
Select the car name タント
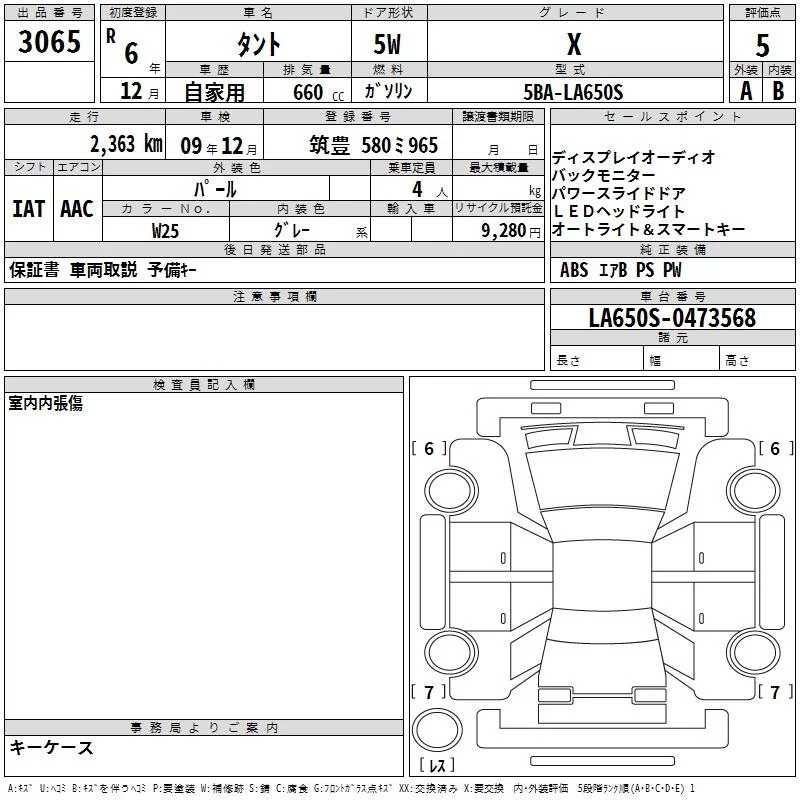257,45
